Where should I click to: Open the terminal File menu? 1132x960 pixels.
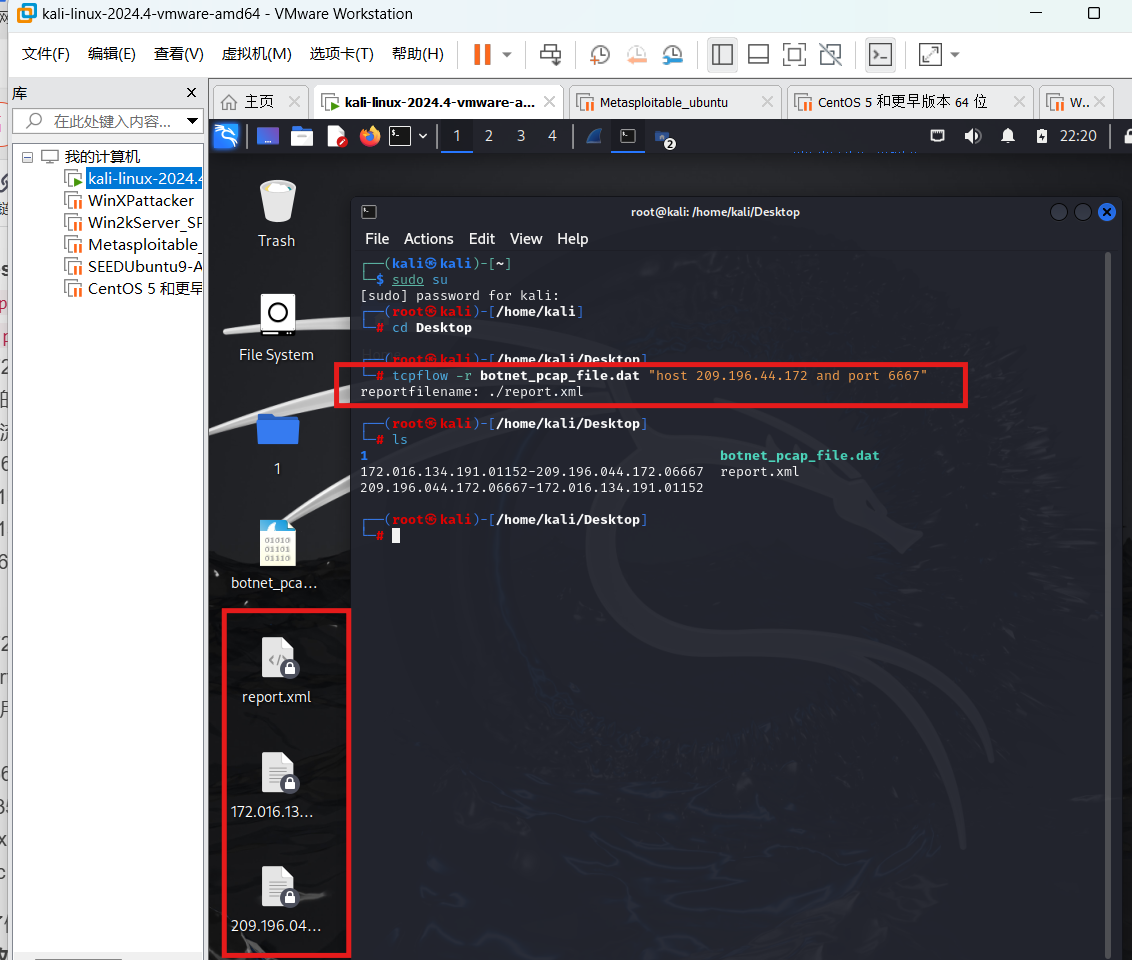click(377, 239)
